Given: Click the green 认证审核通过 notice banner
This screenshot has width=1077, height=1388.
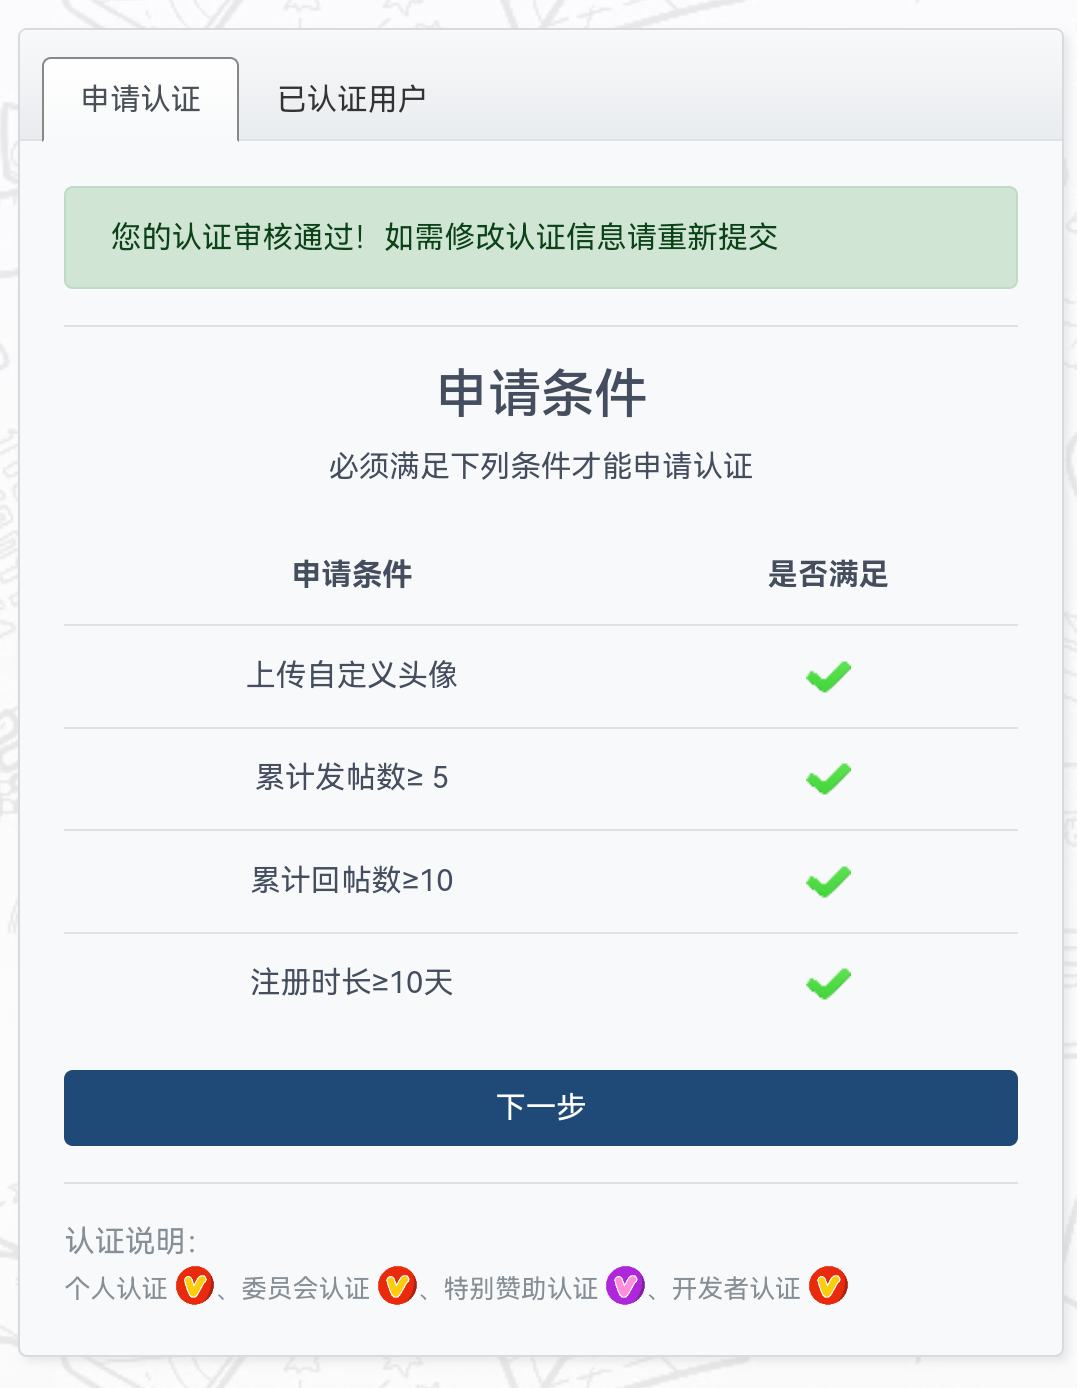Looking at the screenshot, I should pos(540,237).
